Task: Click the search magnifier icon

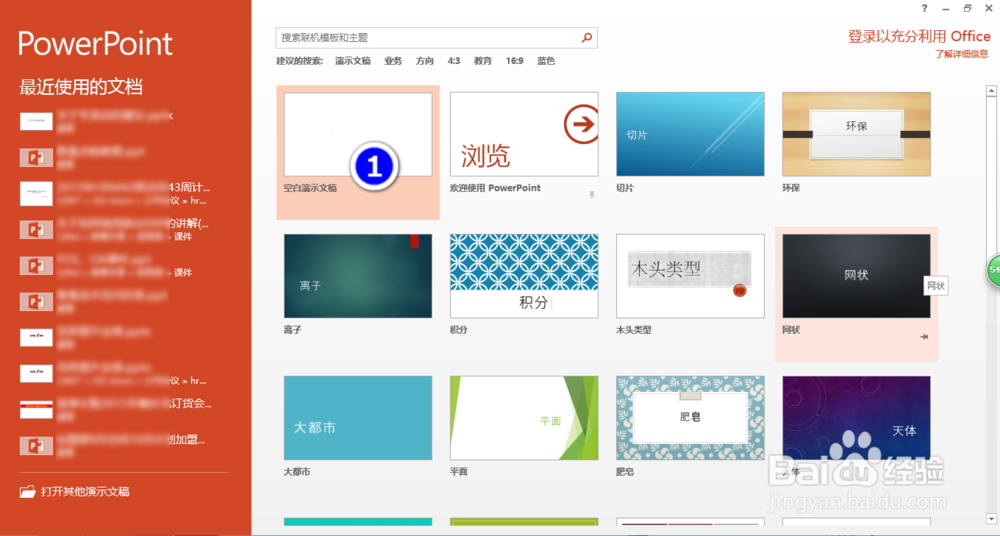Action: coord(587,38)
